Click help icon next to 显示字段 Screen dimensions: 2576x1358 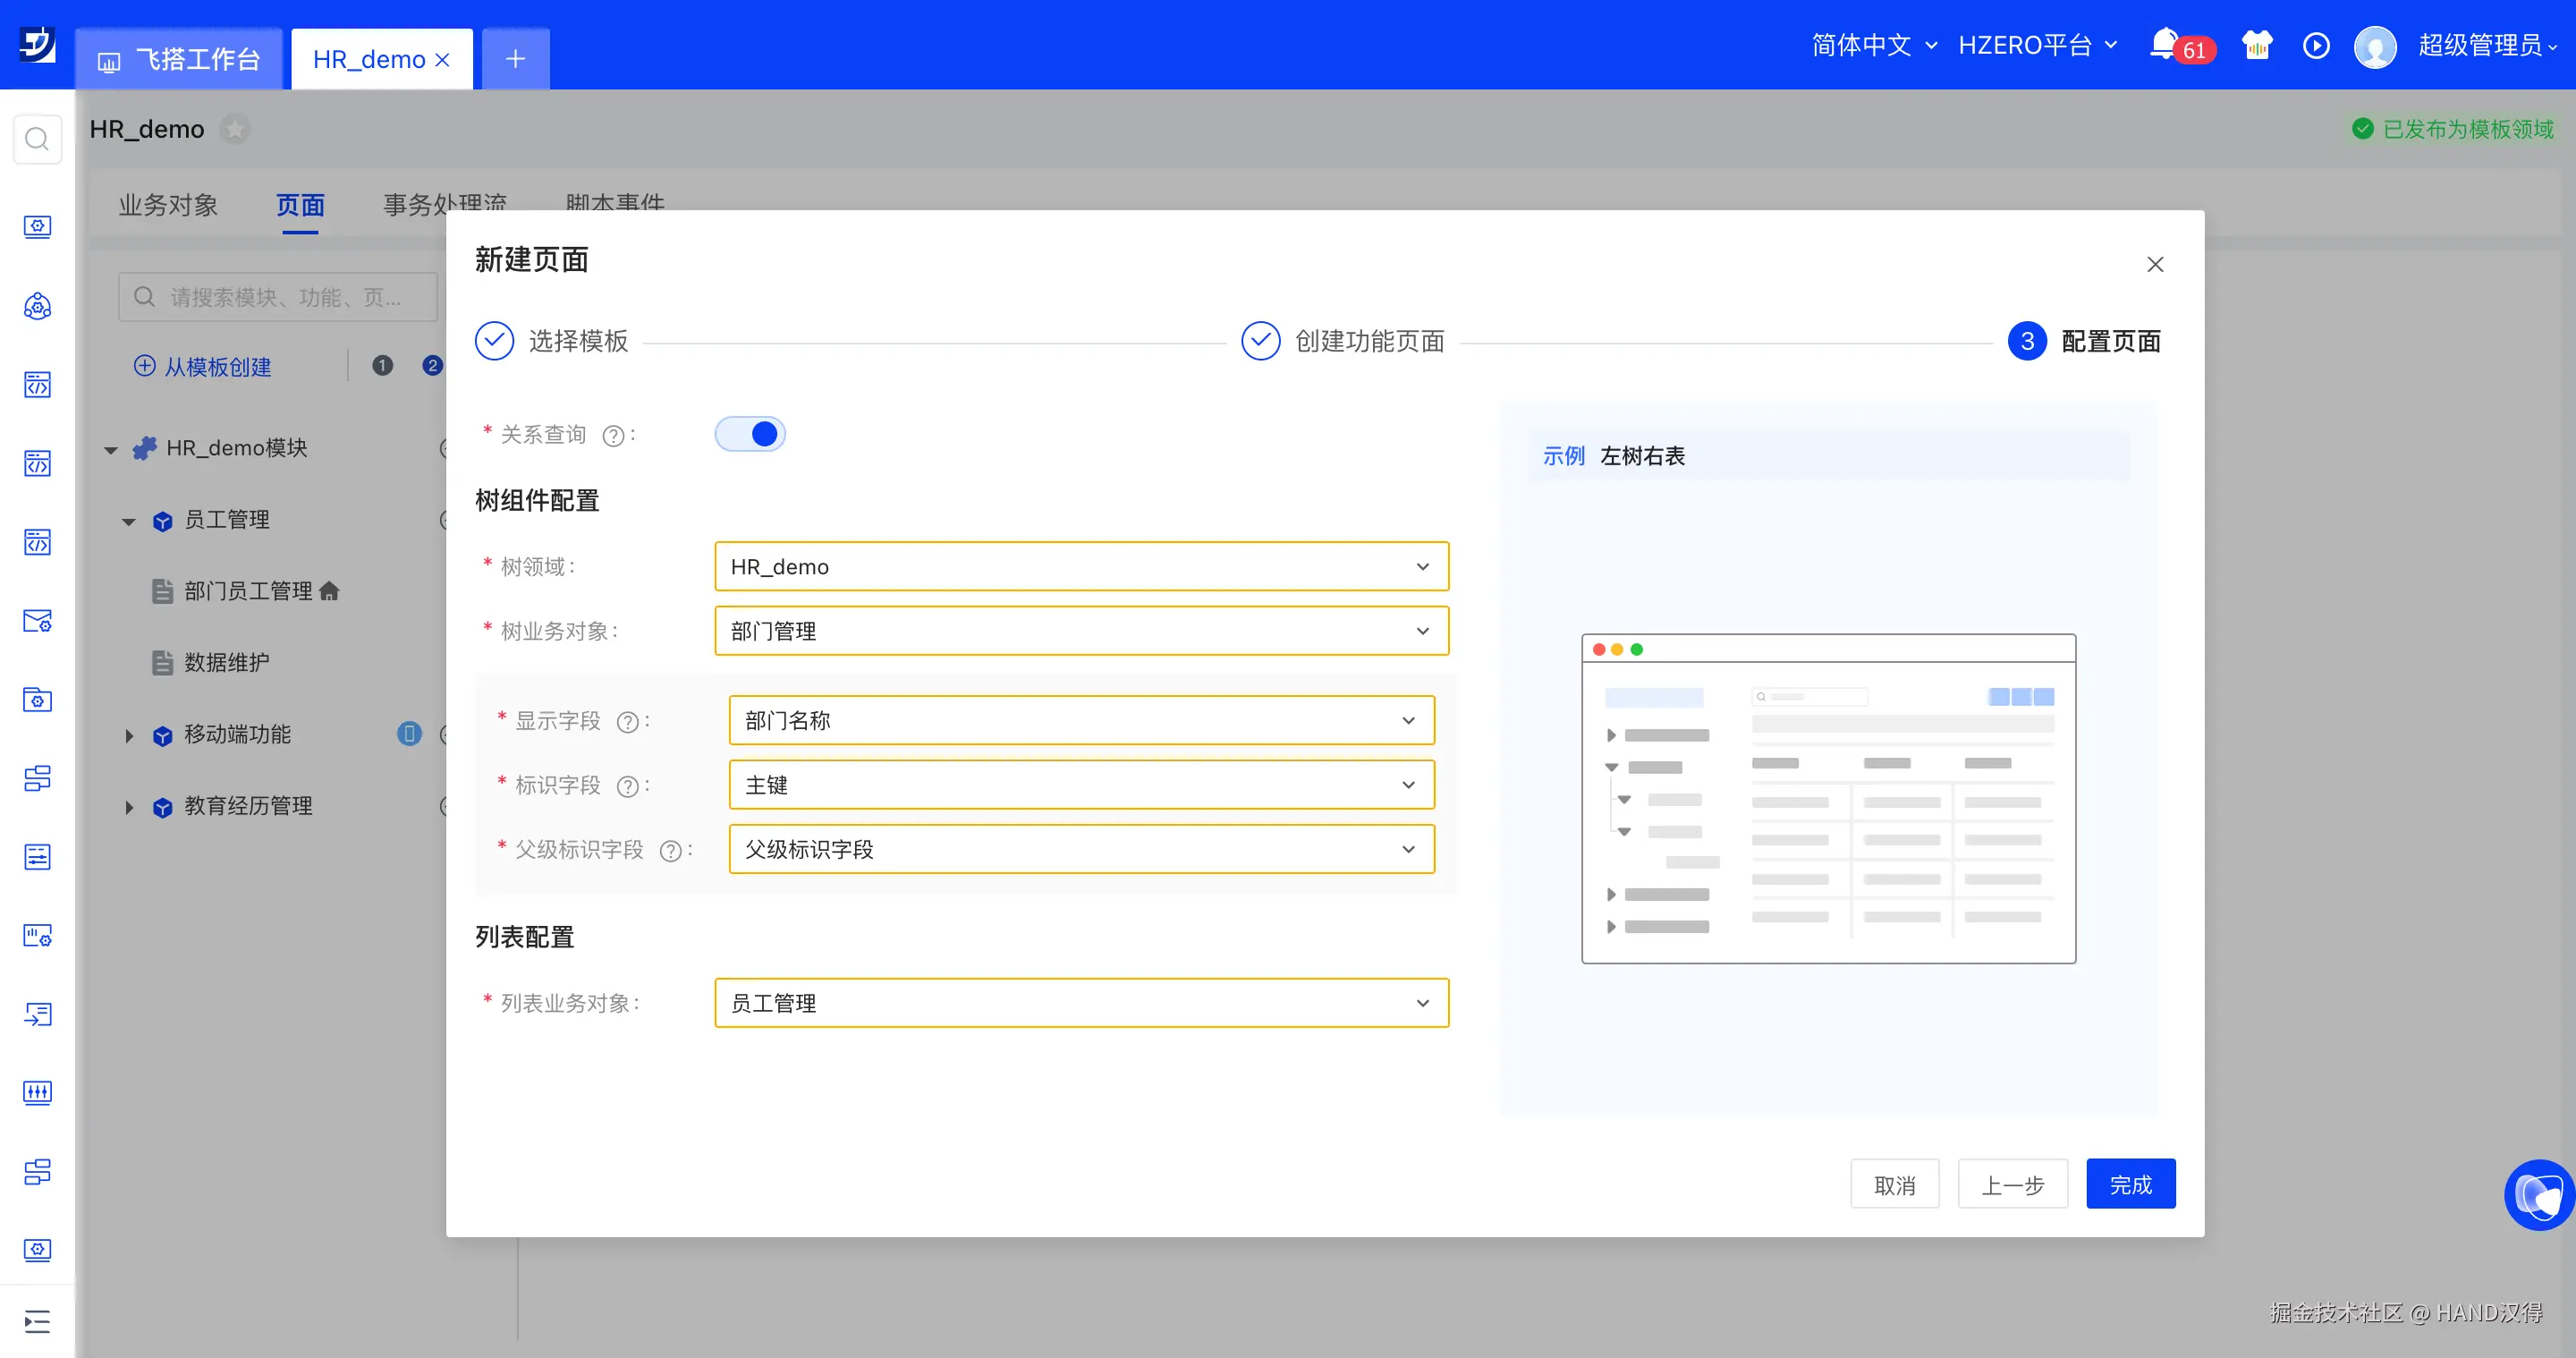coord(627,722)
